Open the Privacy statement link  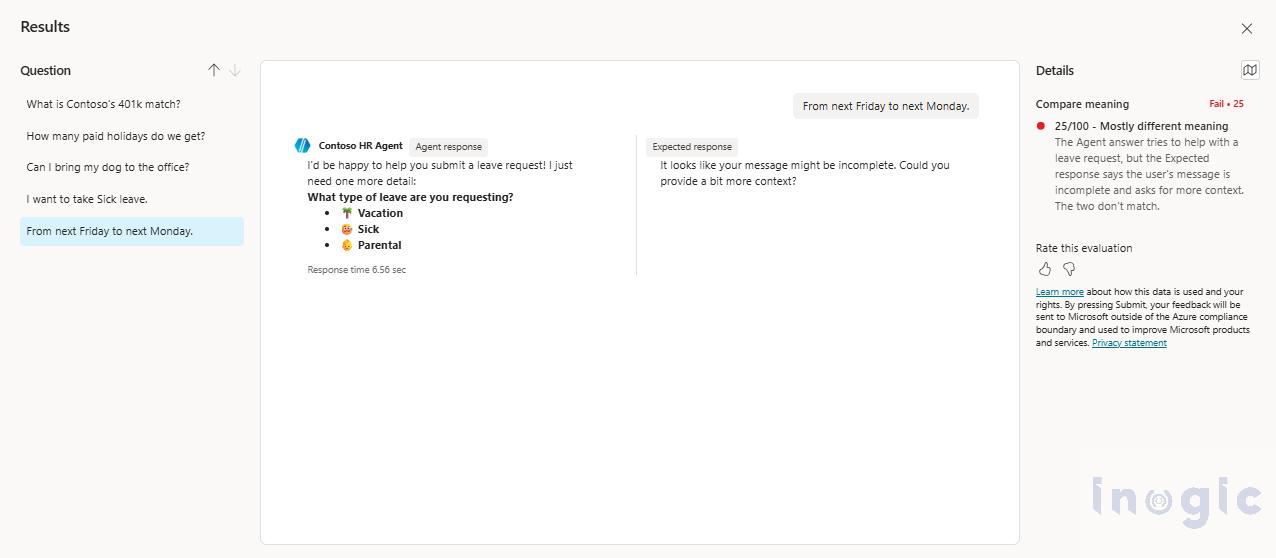pyautogui.click(x=1129, y=343)
